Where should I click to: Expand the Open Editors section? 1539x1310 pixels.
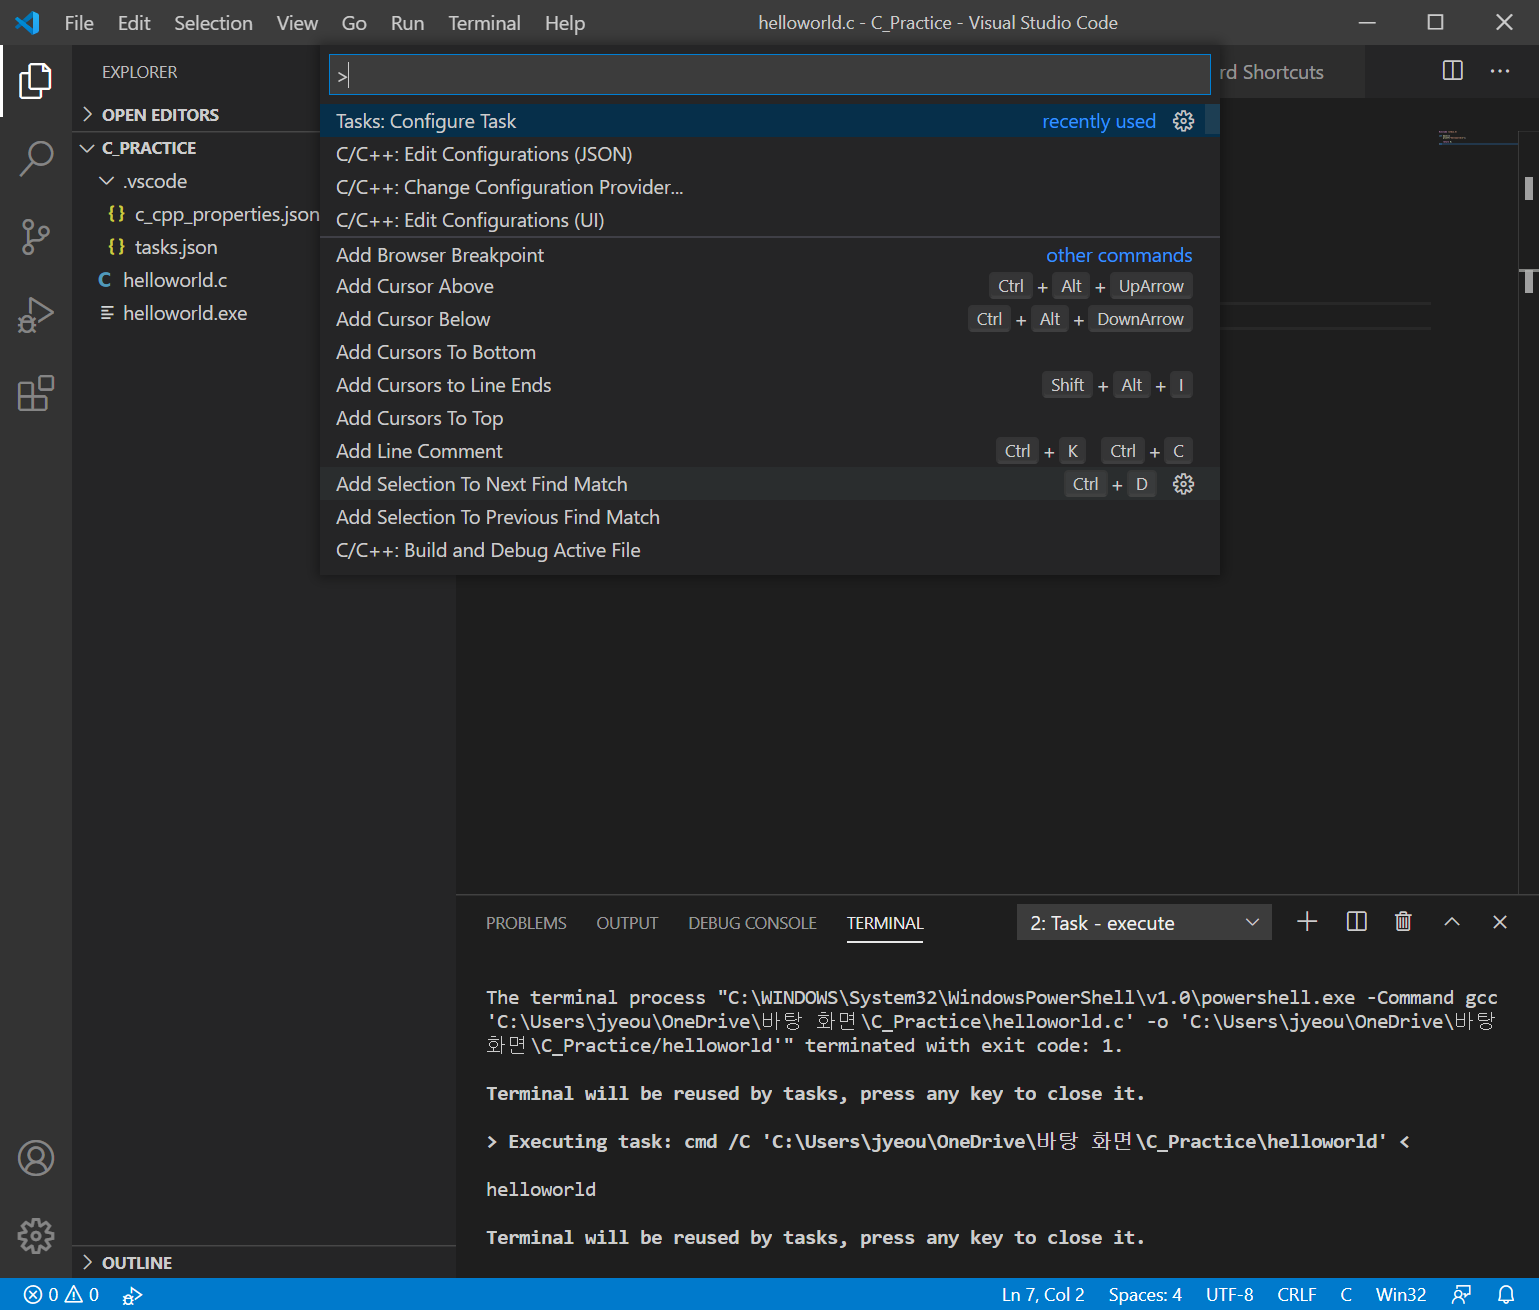pos(160,115)
